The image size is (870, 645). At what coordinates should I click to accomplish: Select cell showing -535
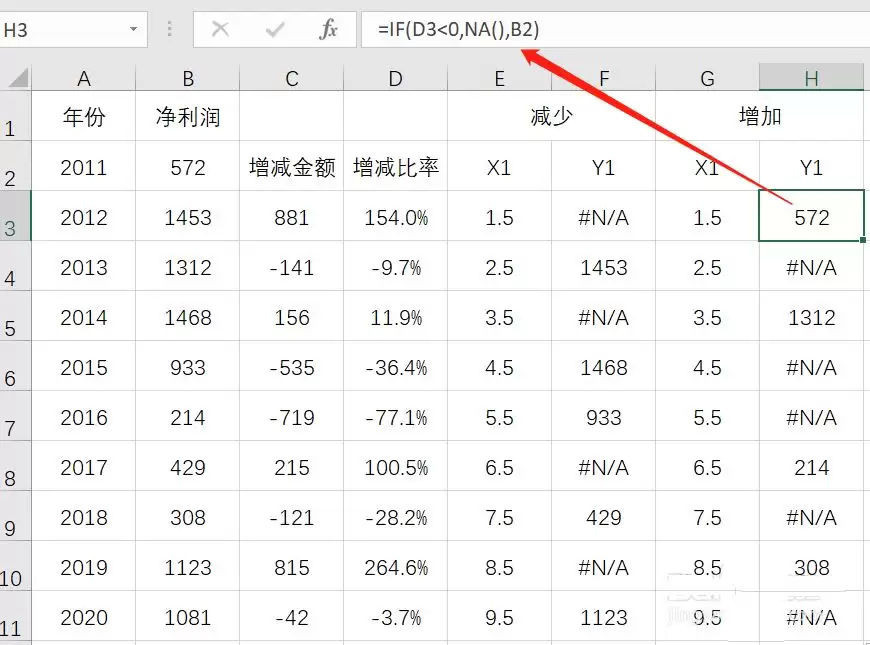click(x=291, y=367)
